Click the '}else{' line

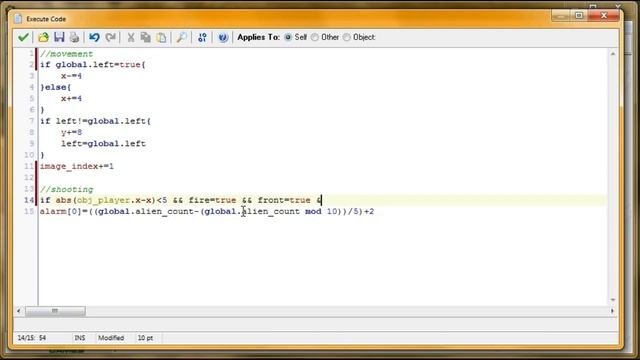[x=56, y=87]
